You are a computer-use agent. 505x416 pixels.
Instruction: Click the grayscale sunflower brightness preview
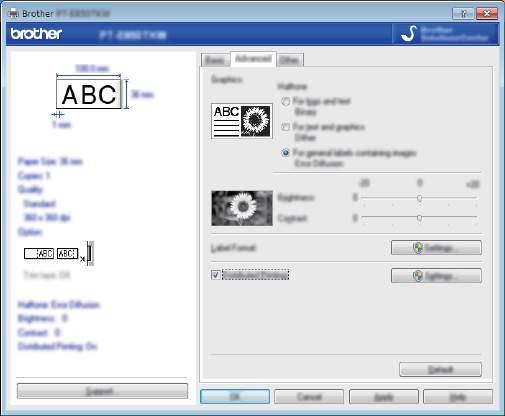[x=242, y=208]
